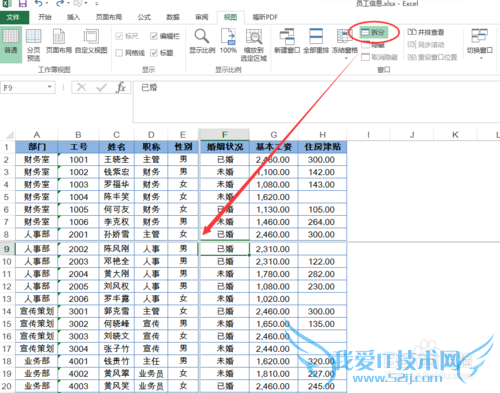The height and width of the screenshot is (393, 500).
Task: Click the Save icon in quick access toolbar
Action: click(22, 4)
